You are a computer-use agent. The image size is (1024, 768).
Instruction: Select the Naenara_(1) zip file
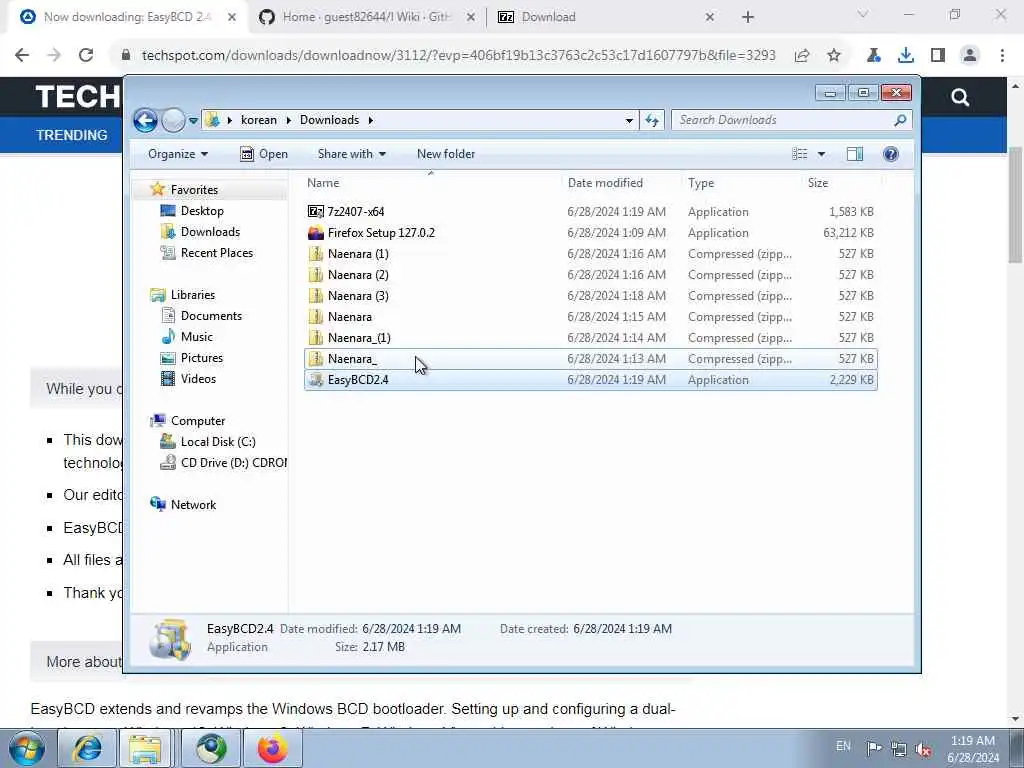tap(590, 338)
